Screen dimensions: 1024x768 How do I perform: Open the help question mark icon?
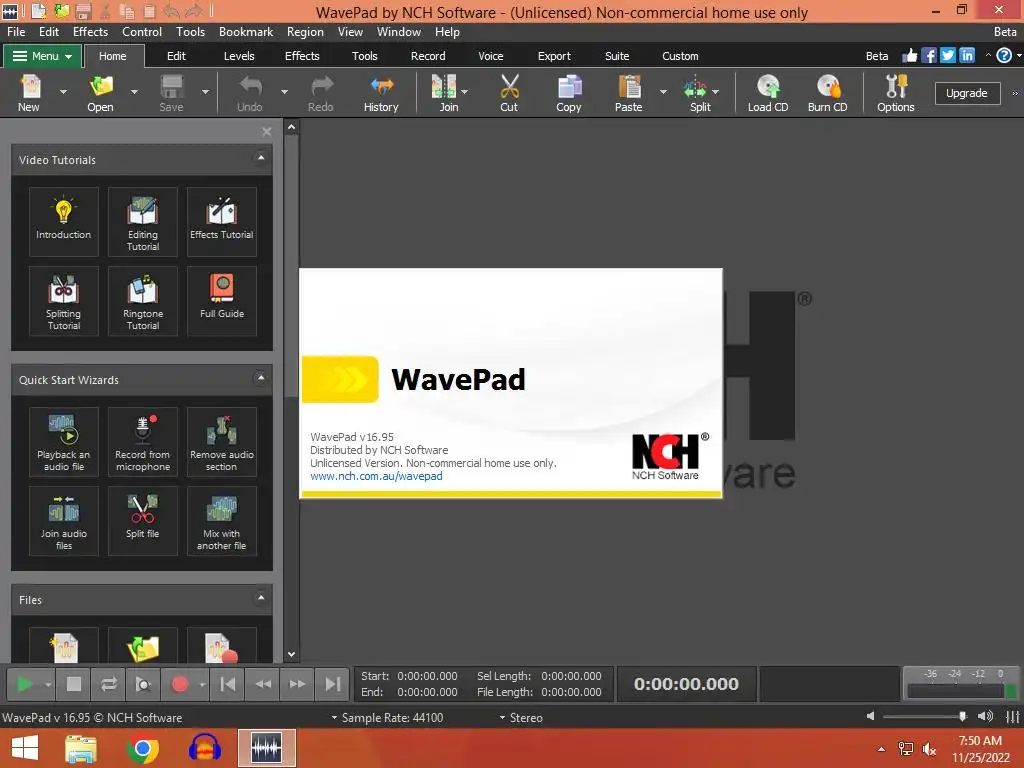(x=1004, y=56)
